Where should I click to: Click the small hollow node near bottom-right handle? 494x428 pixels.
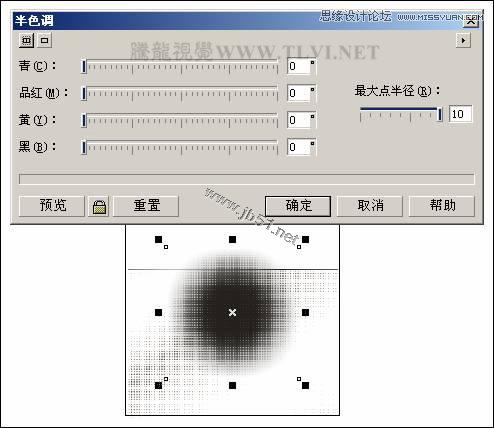point(299,379)
